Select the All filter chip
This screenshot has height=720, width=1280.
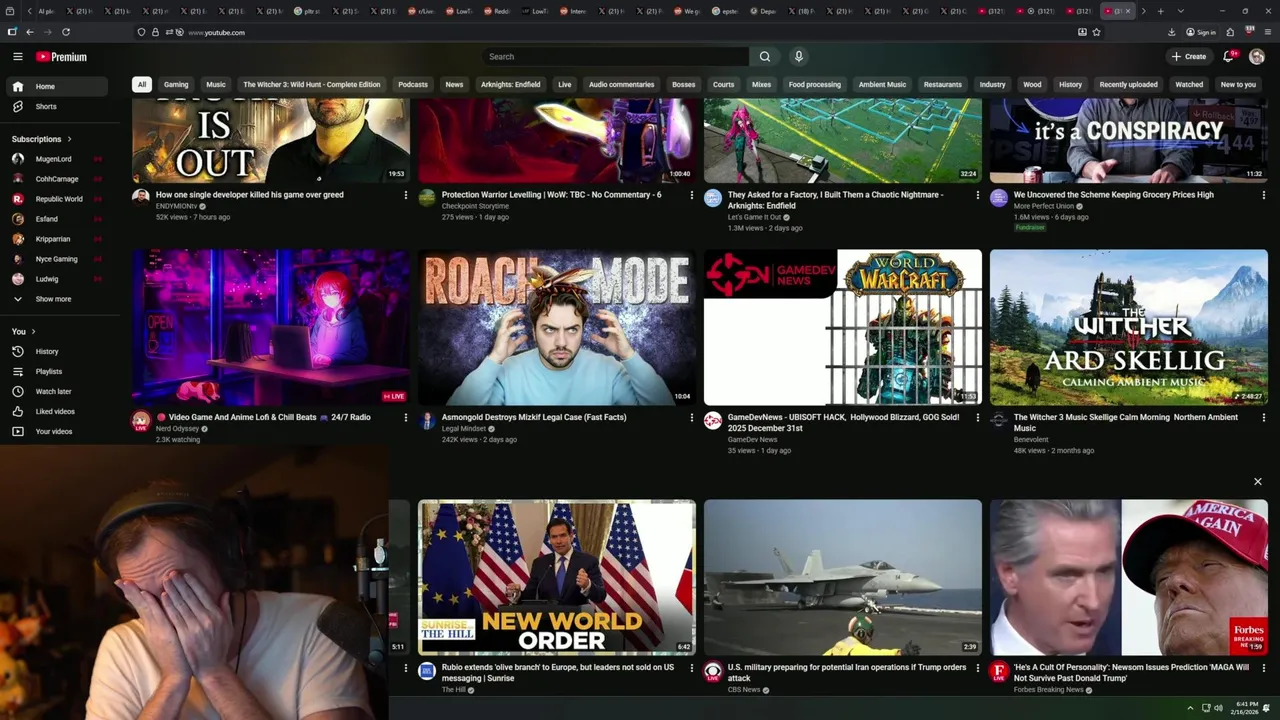pyautogui.click(x=142, y=85)
